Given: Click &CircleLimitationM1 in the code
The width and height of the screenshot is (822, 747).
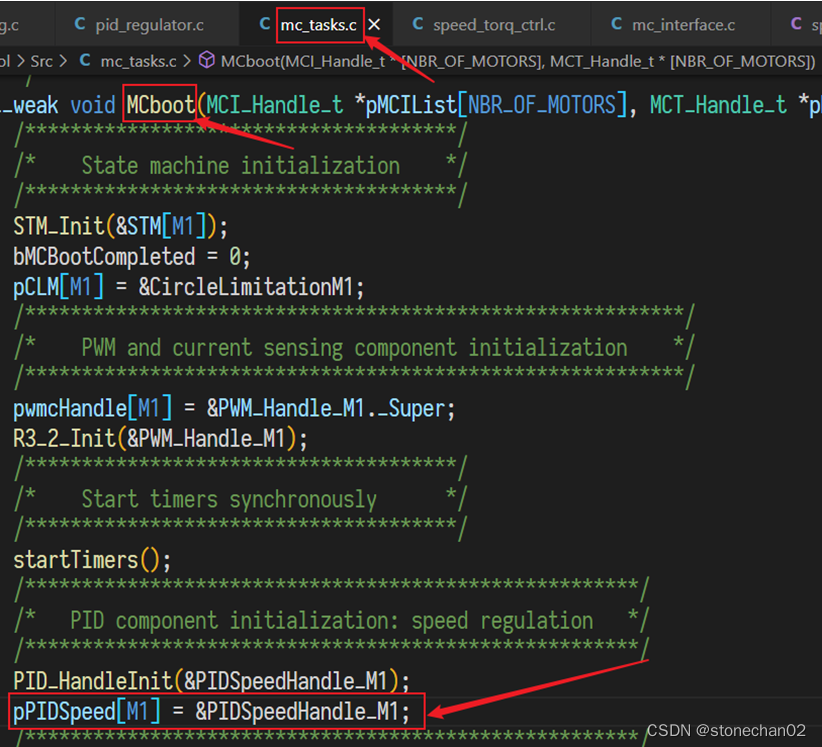Looking at the screenshot, I should click(x=246, y=287).
